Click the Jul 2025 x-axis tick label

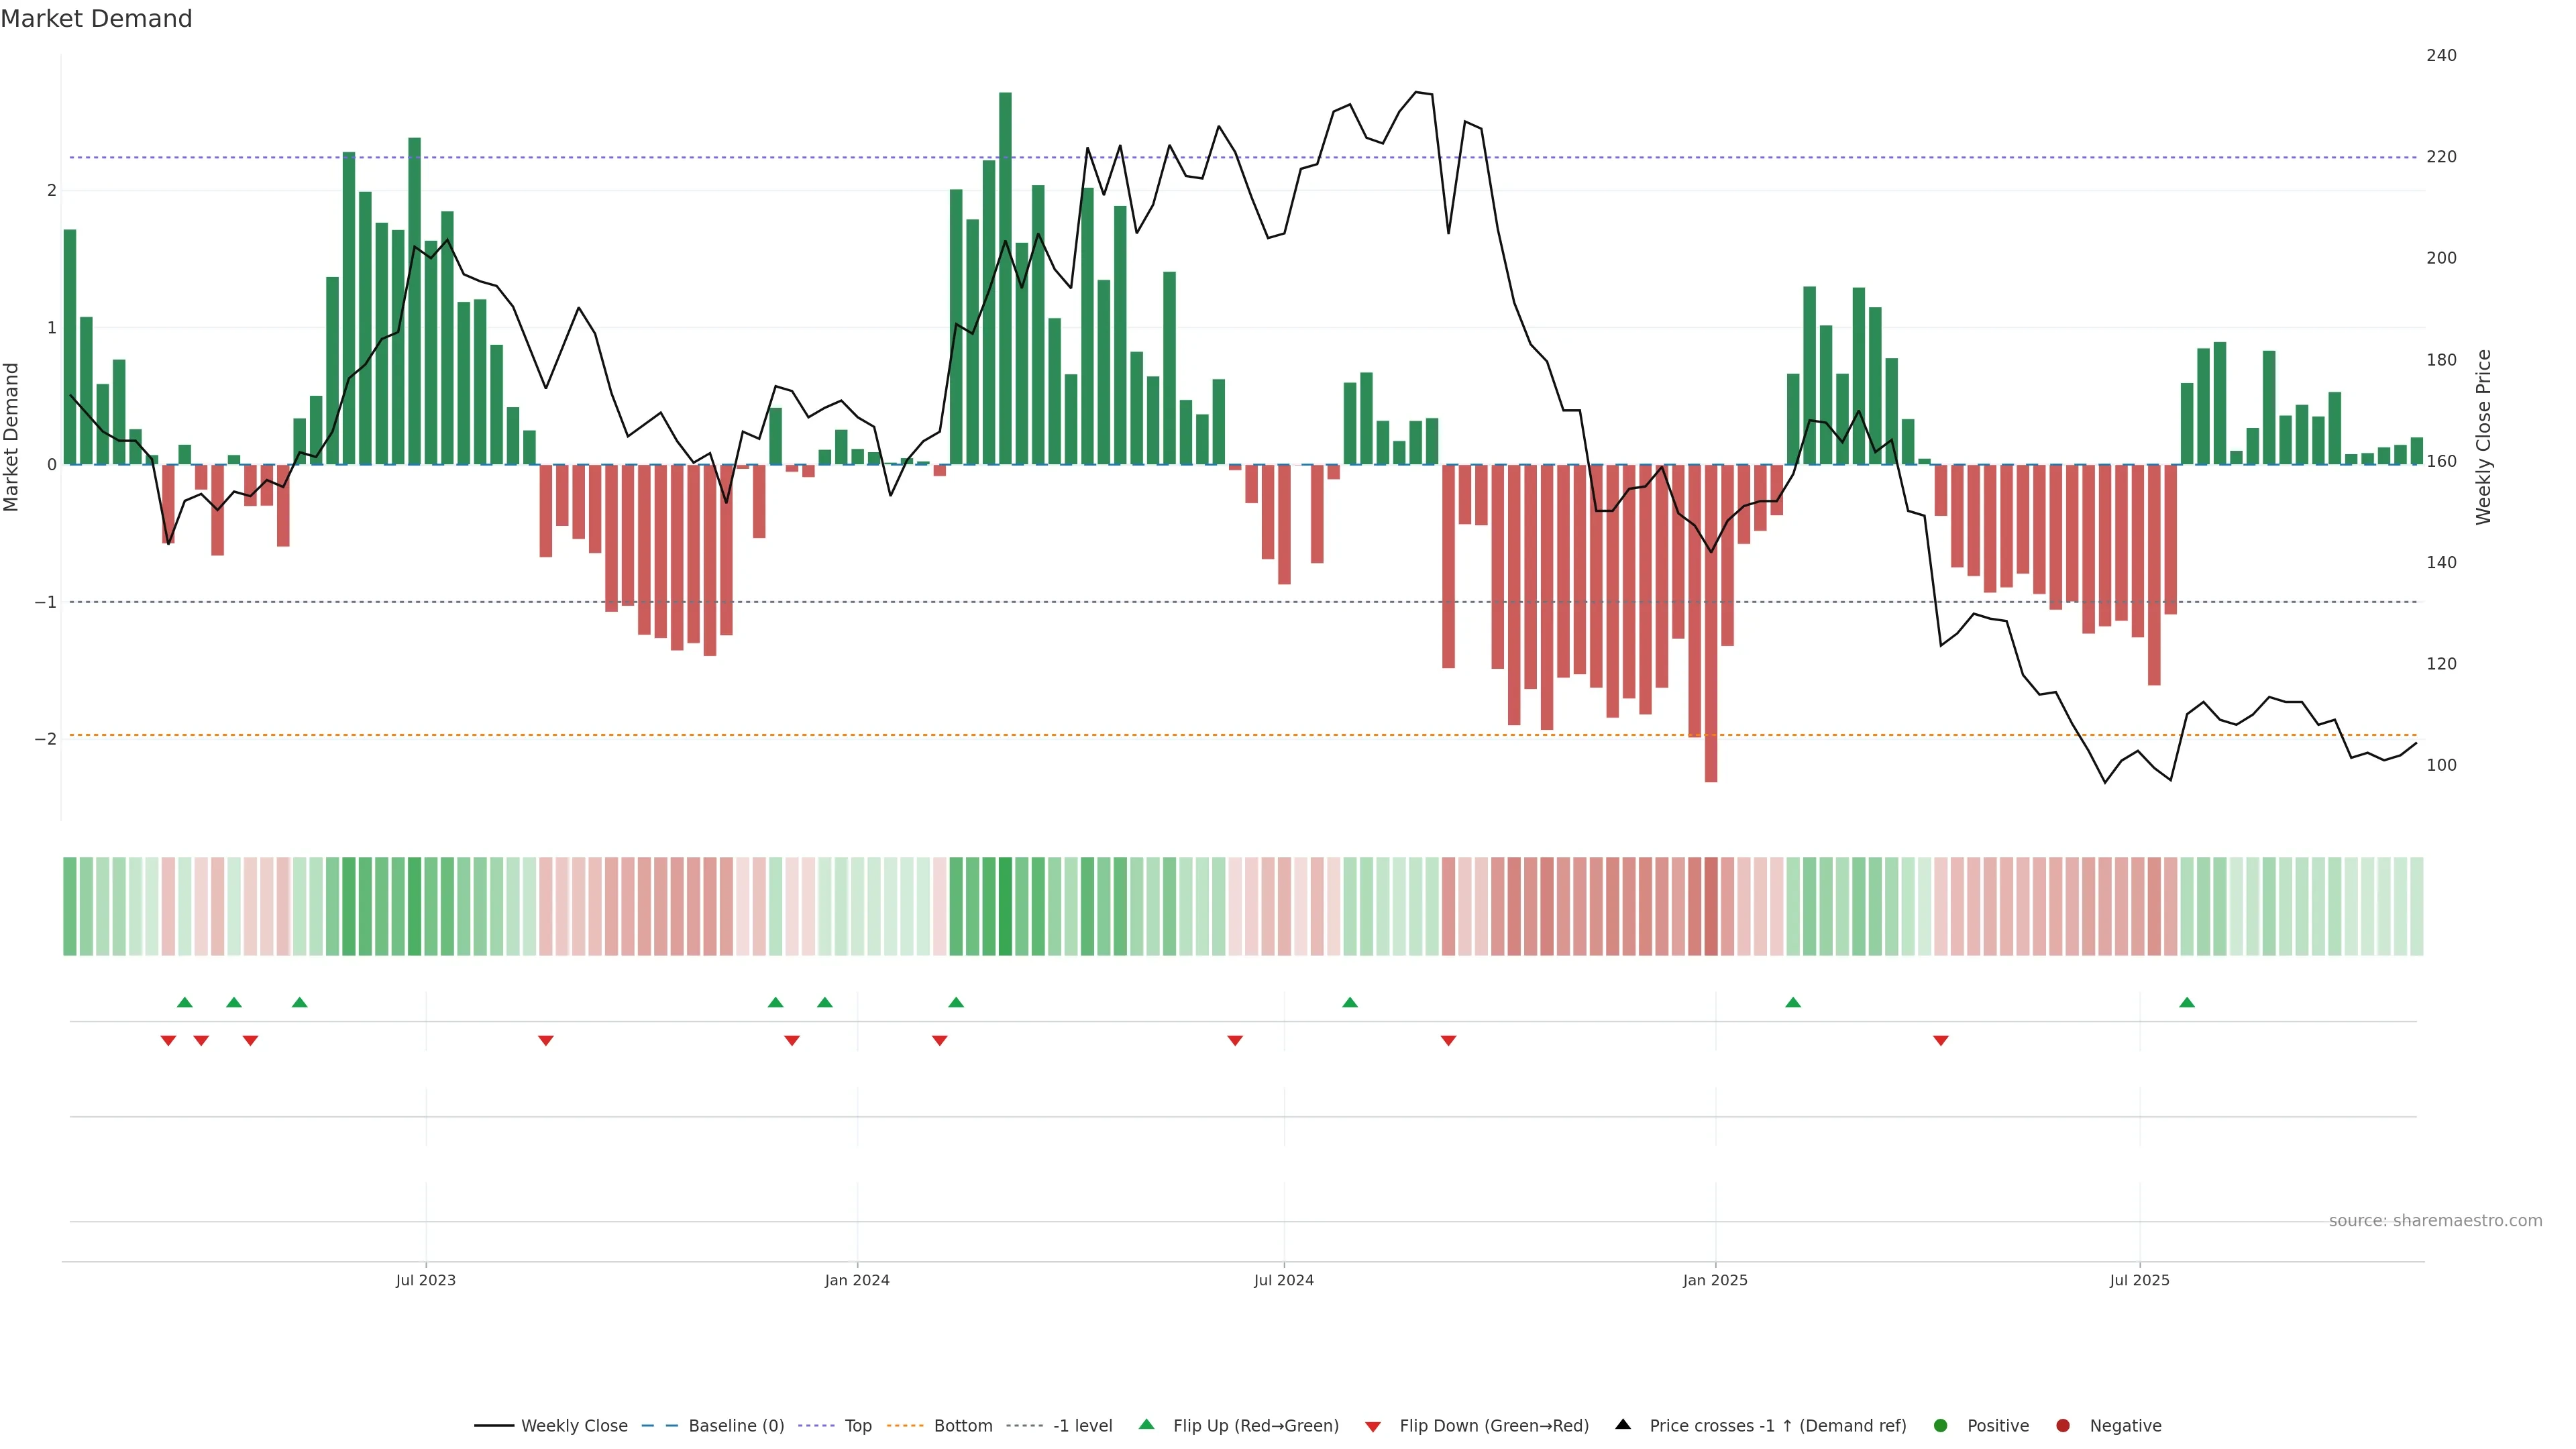tap(2139, 1280)
